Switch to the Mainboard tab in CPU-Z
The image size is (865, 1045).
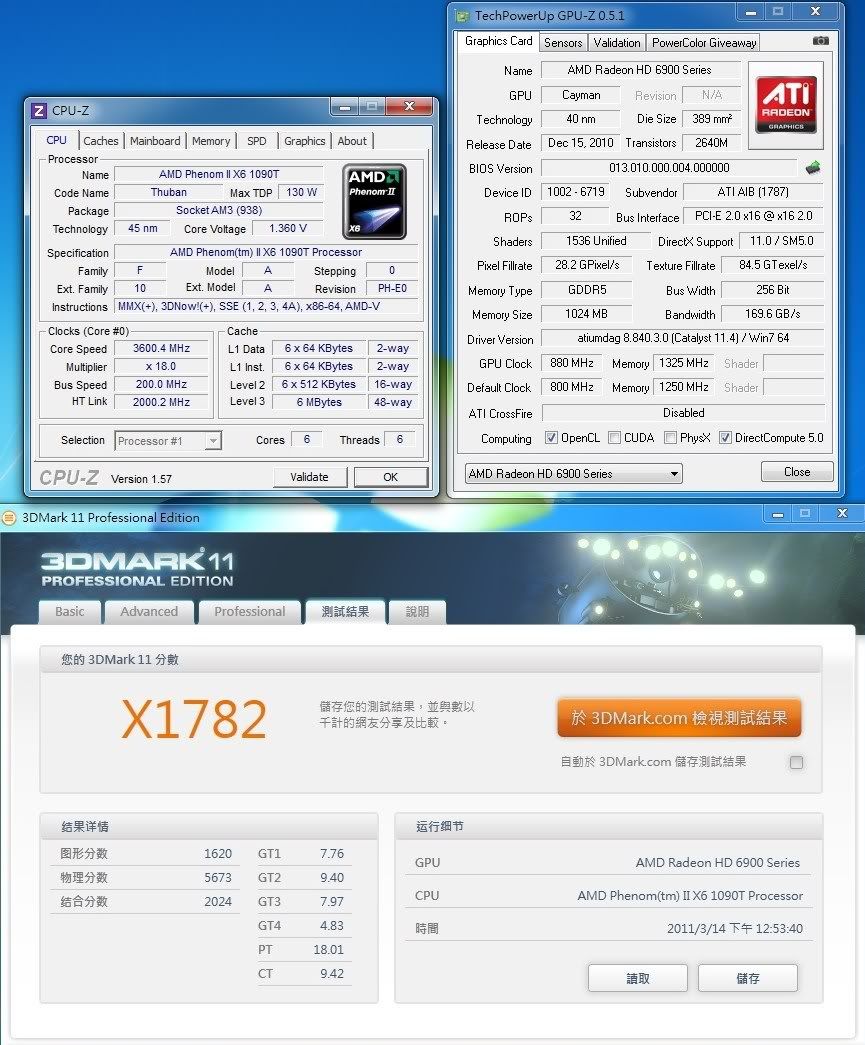pos(155,141)
